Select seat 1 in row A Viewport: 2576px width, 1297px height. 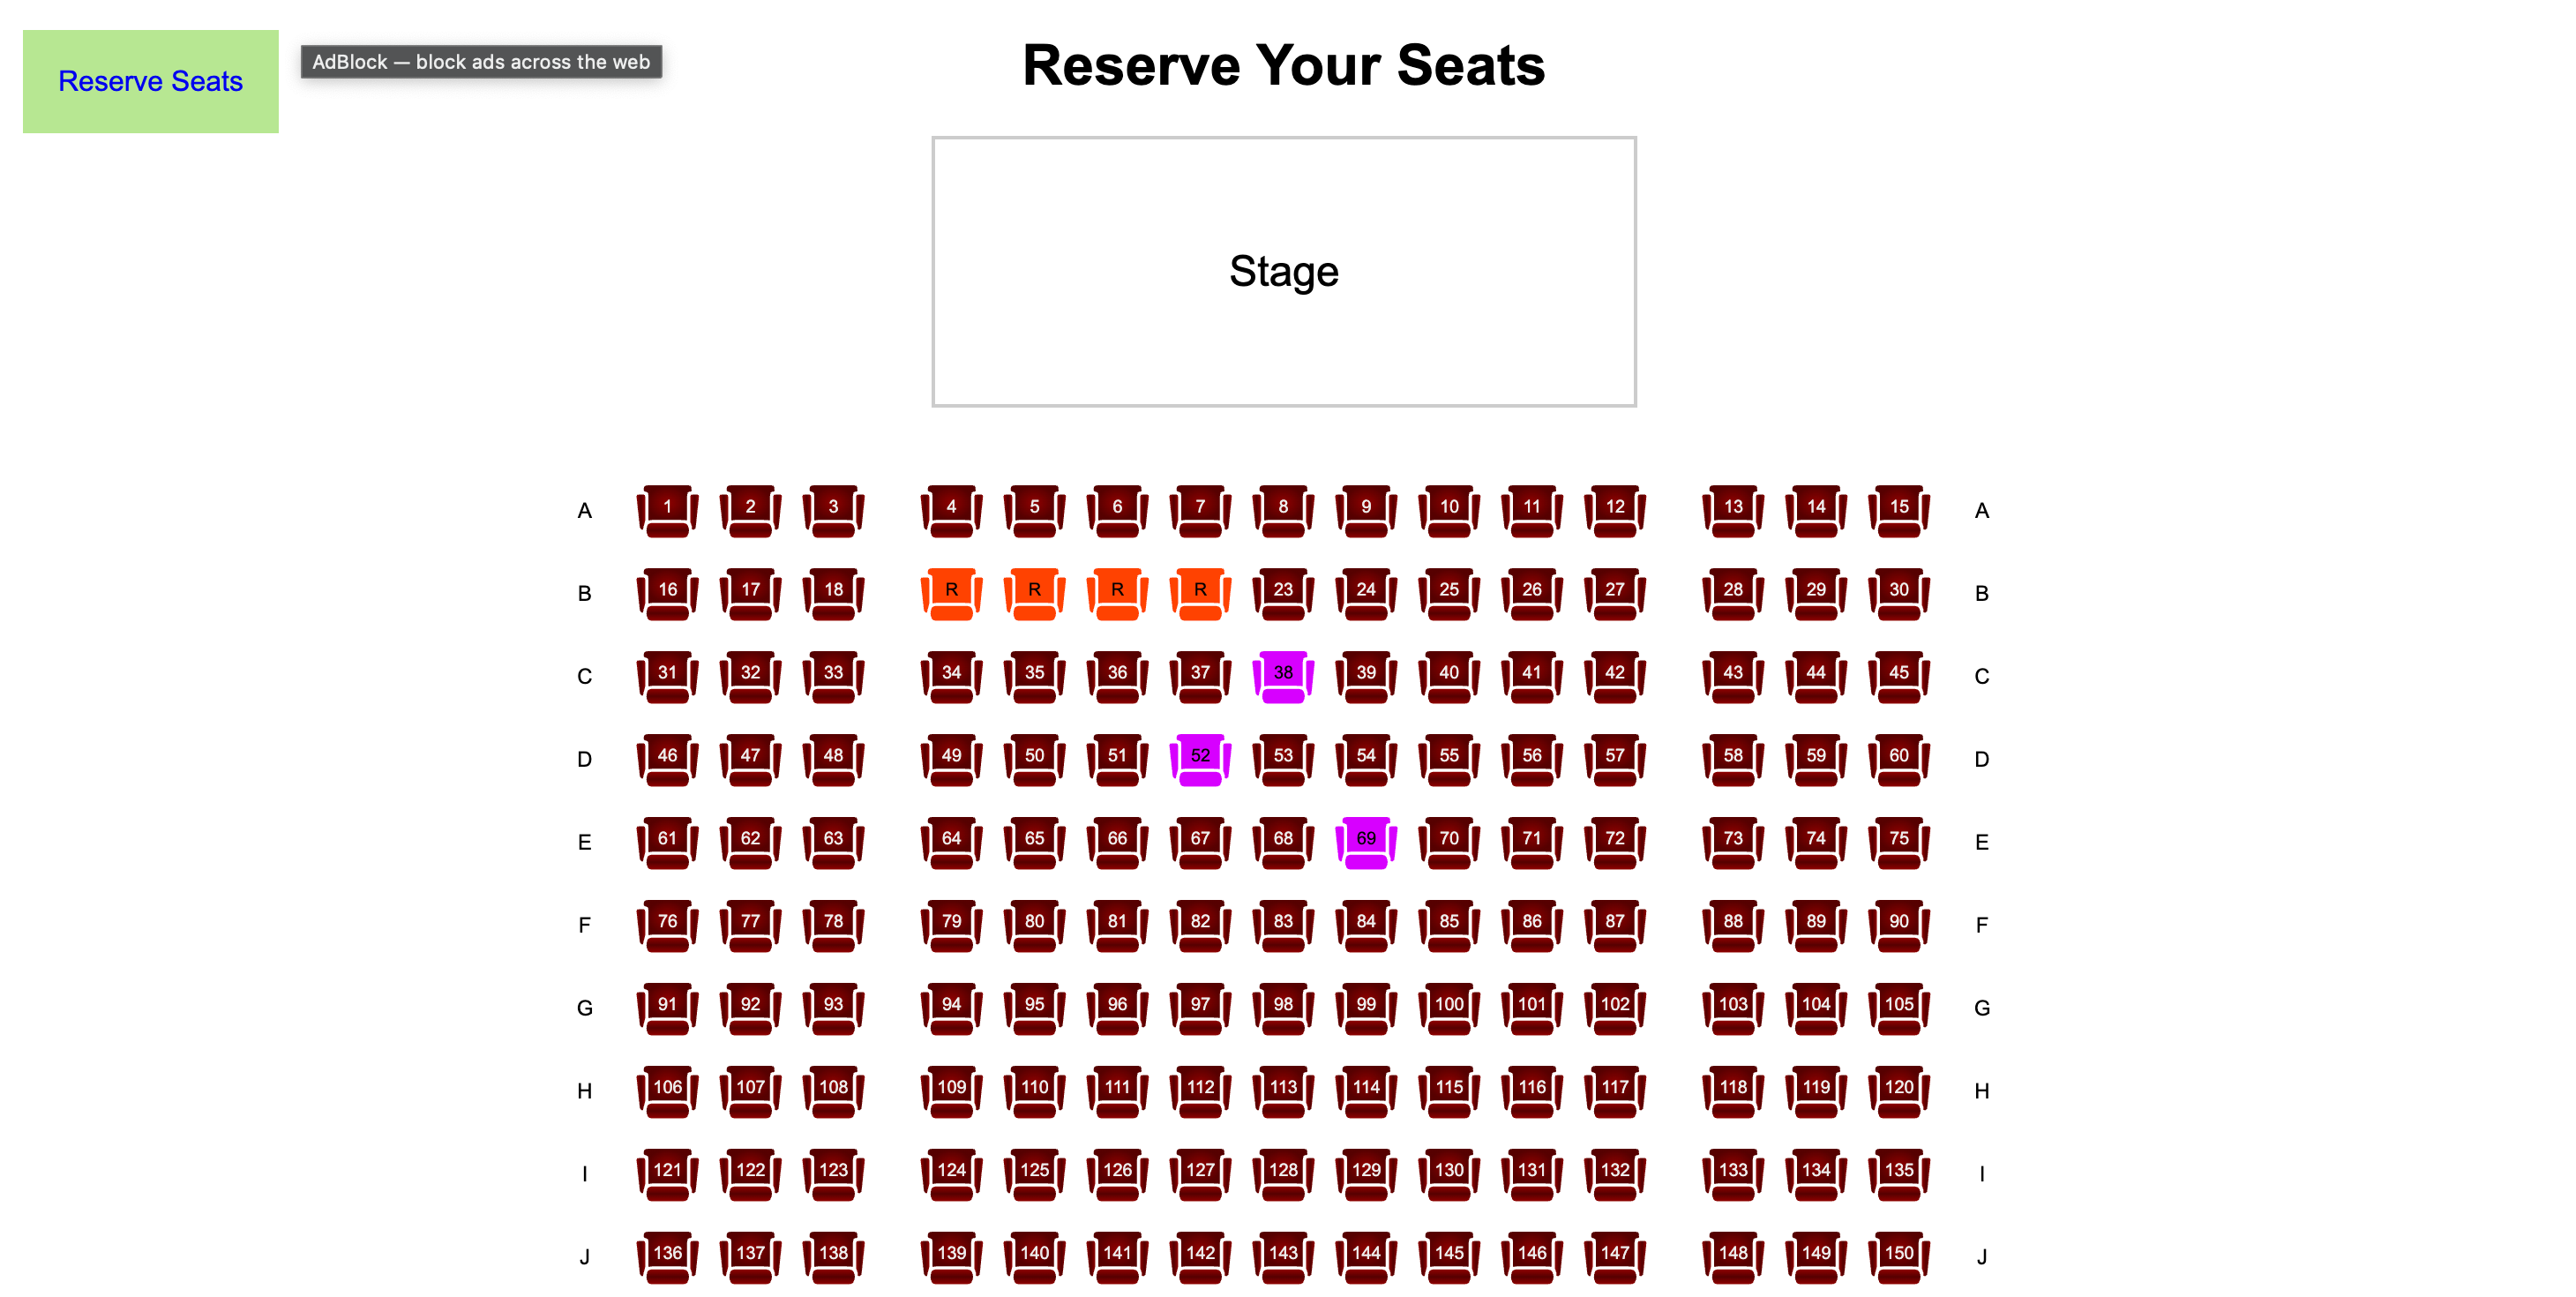[x=667, y=512]
